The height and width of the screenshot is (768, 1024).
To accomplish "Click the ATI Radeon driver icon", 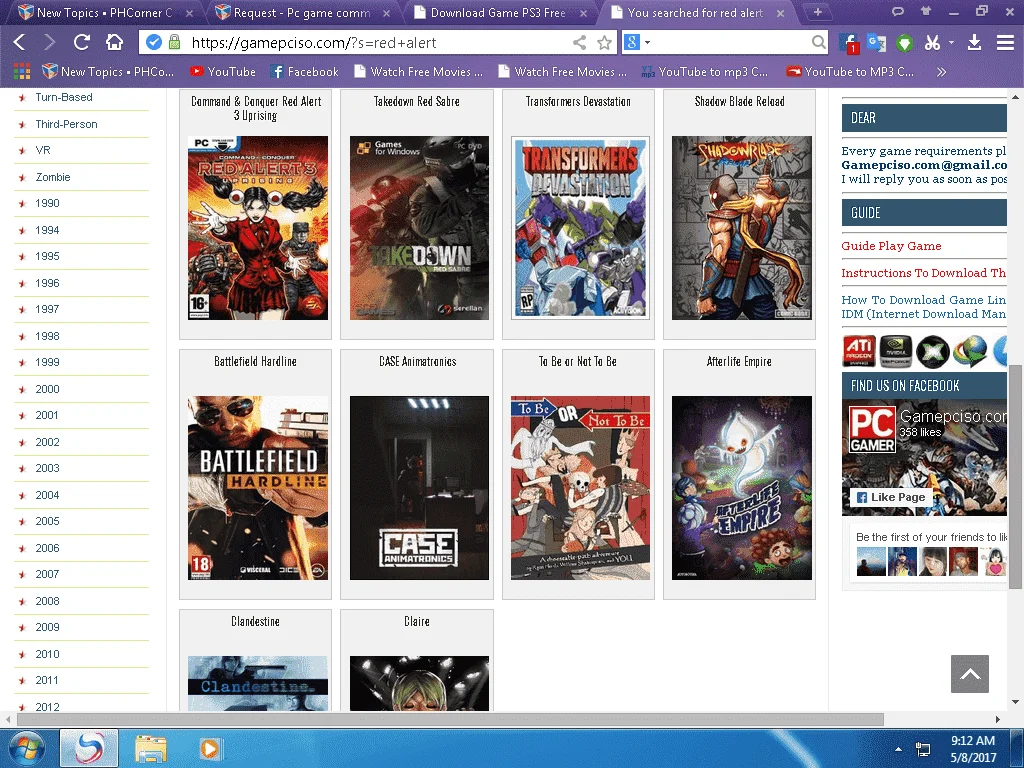I will pyautogui.click(x=859, y=351).
